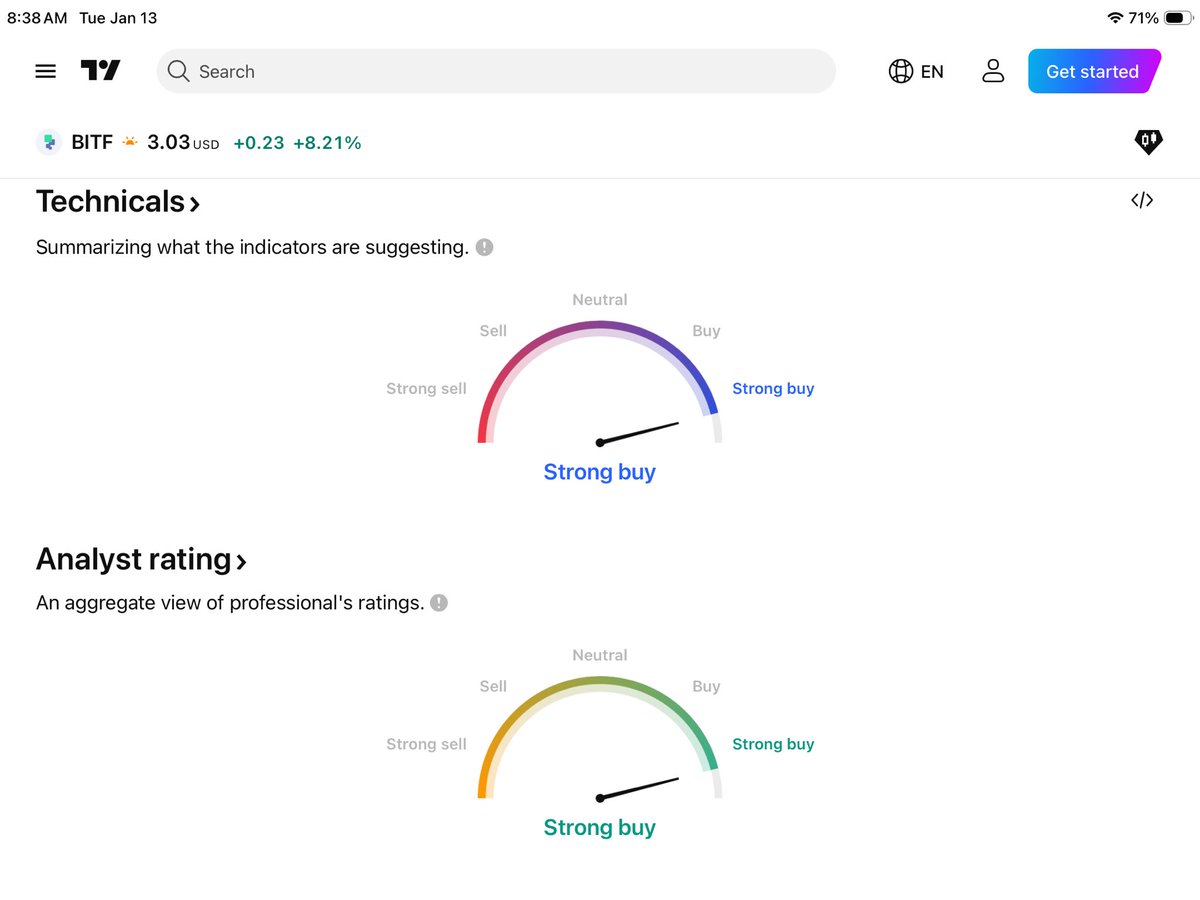Open the user profile icon
The image size is (1200, 900).
click(x=993, y=71)
